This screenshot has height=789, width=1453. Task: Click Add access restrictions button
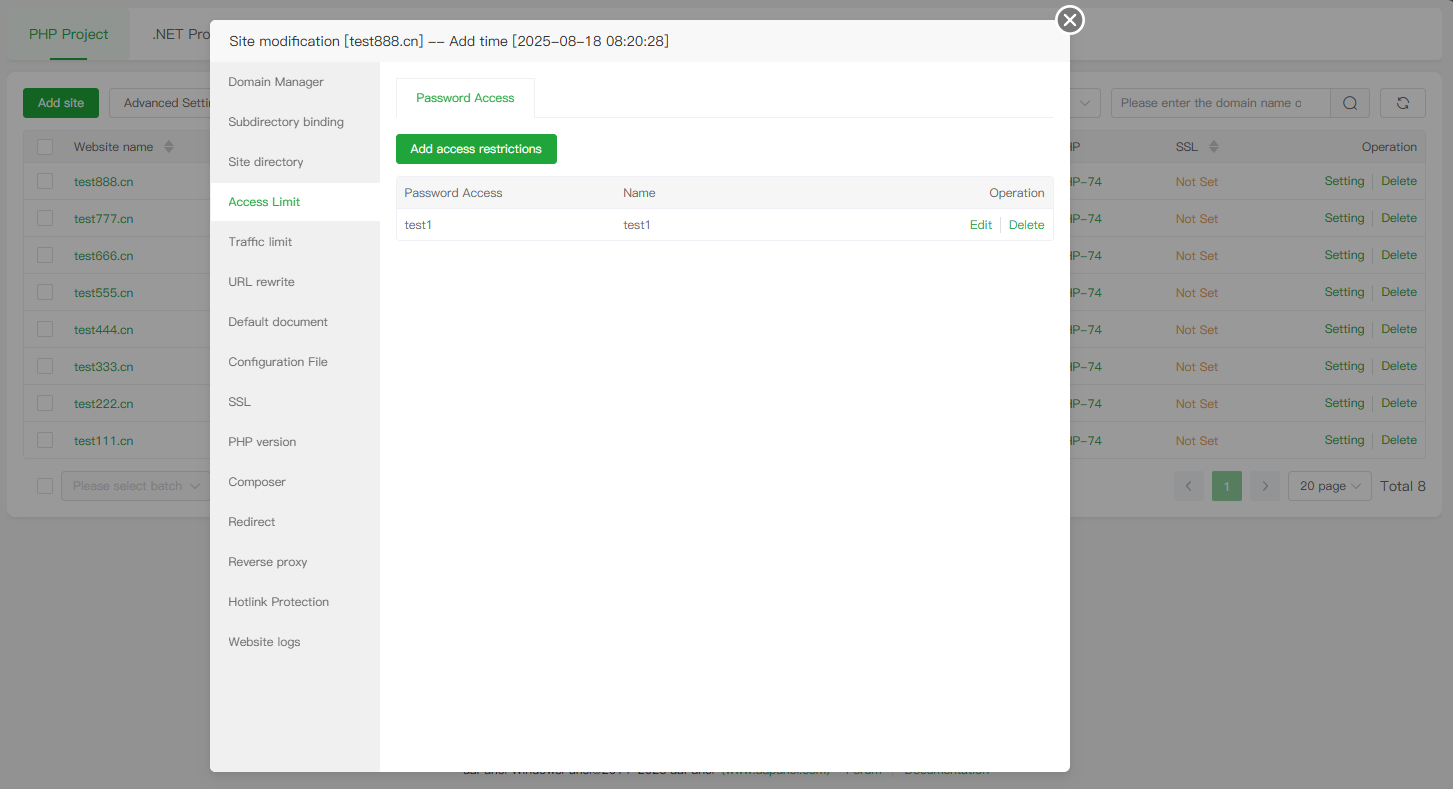(476, 149)
